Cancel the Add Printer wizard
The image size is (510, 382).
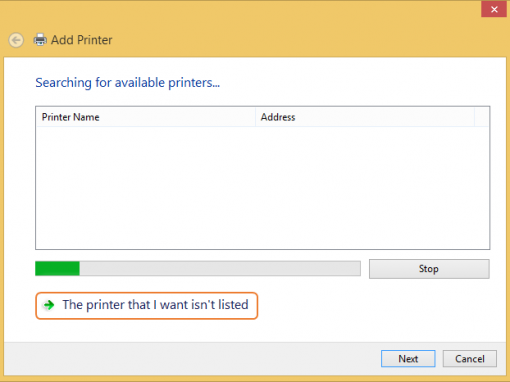coord(470,359)
